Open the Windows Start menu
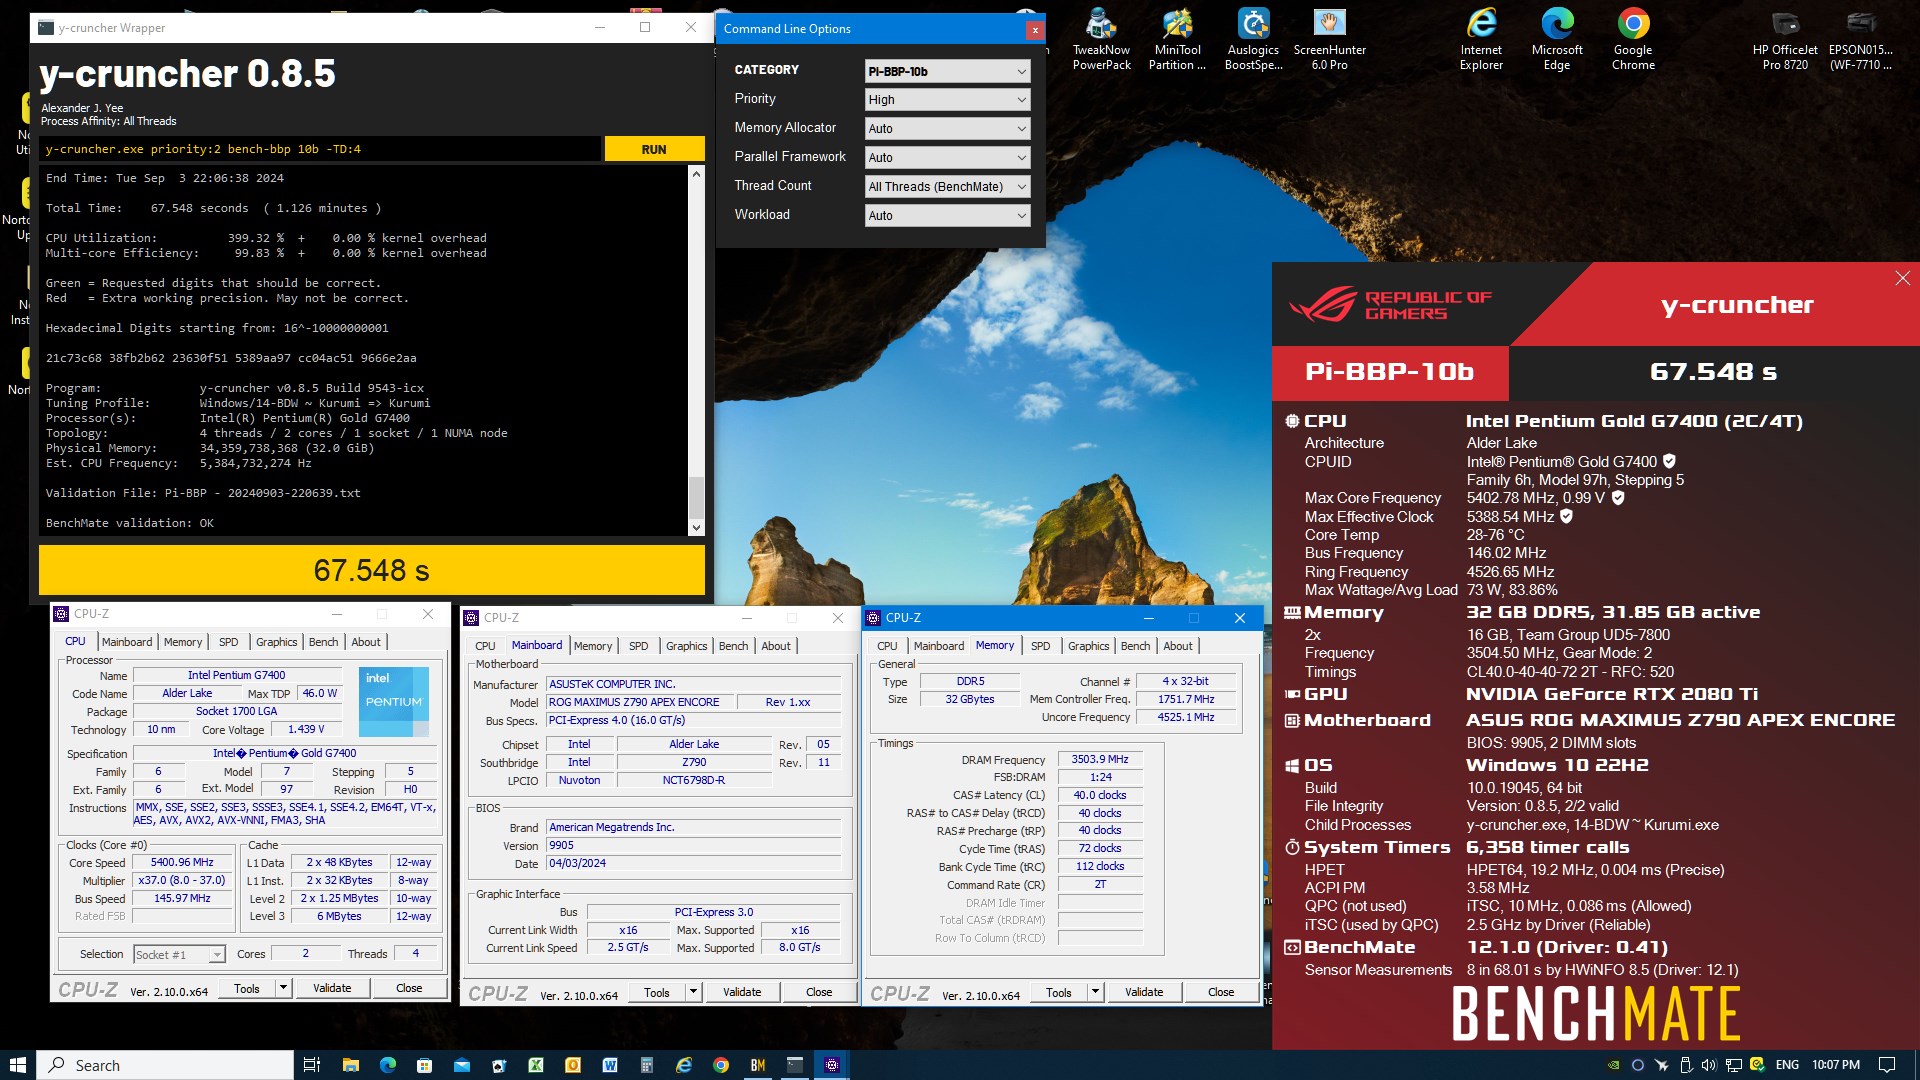The image size is (1920, 1080). click(x=17, y=1065)
